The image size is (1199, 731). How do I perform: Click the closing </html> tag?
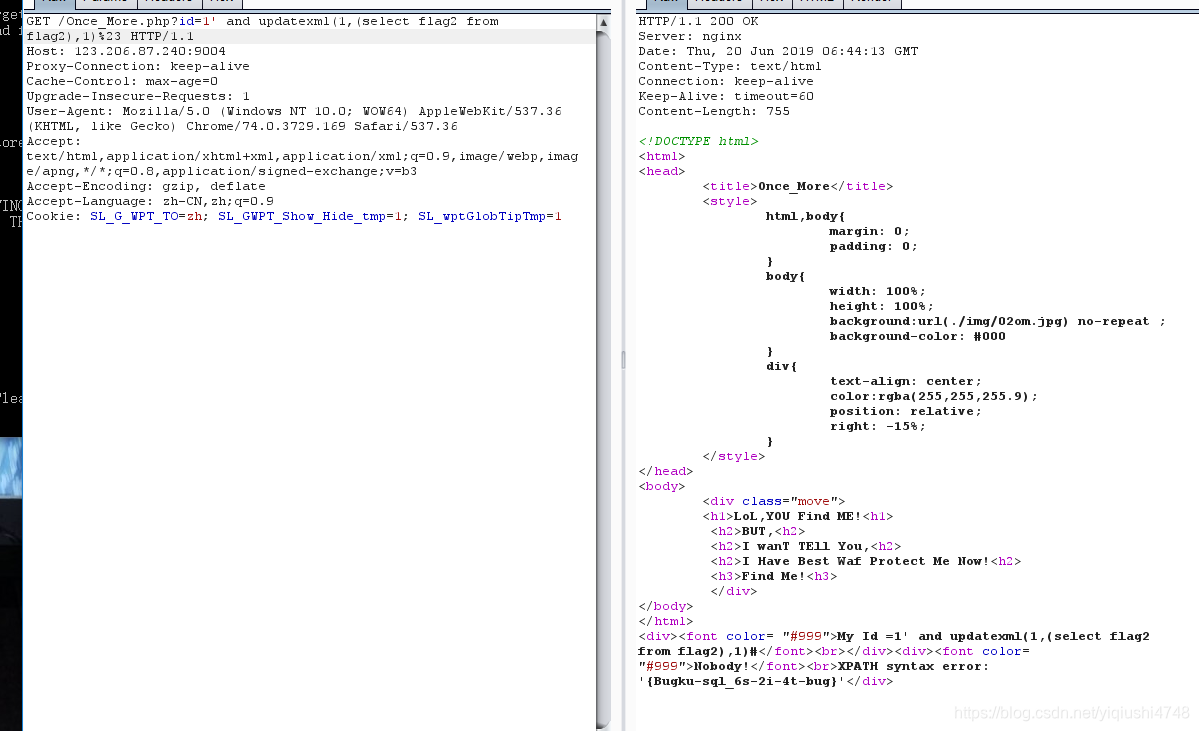click(665, 621)
